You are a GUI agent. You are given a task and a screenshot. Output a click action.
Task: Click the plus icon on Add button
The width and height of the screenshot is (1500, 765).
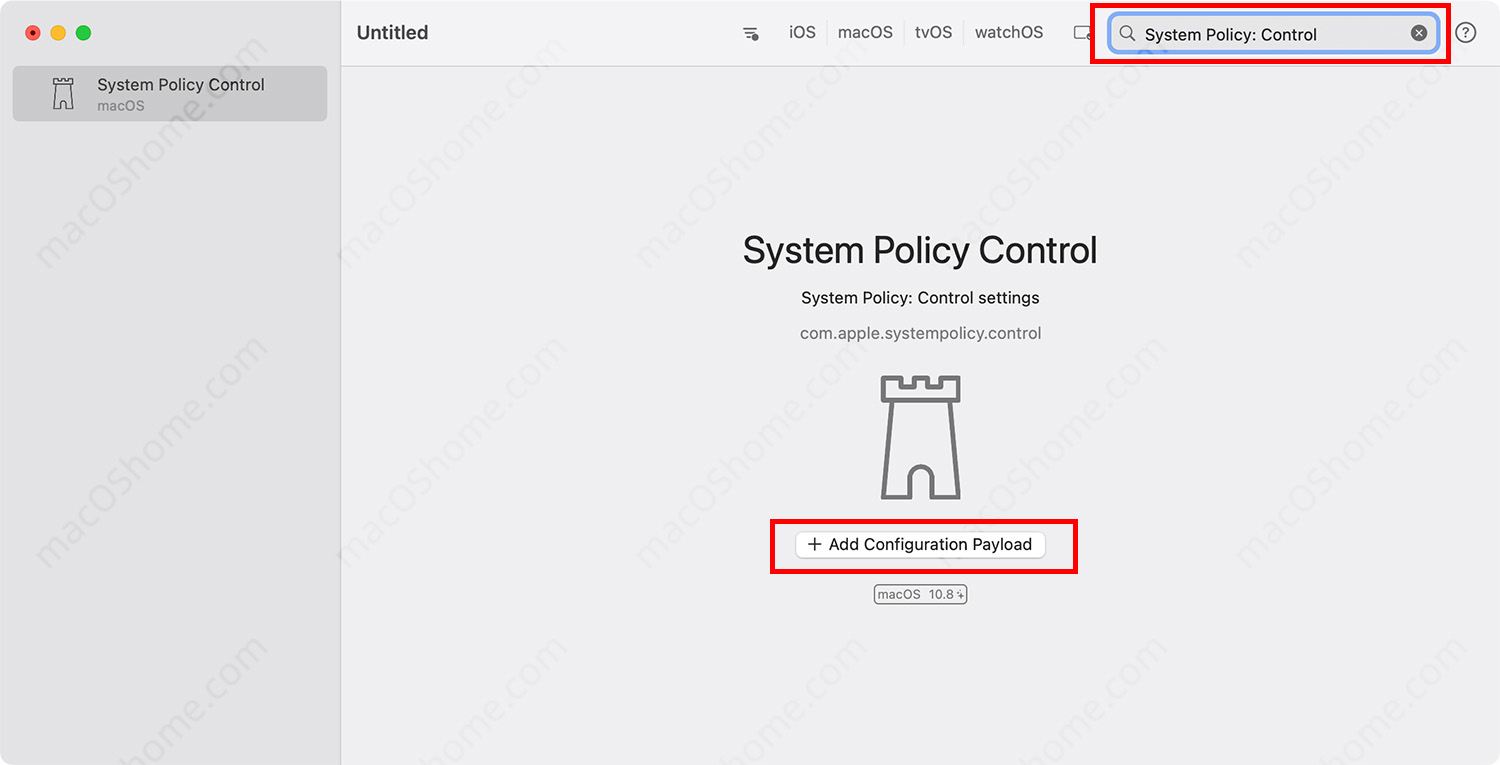(x=814, y=544)
